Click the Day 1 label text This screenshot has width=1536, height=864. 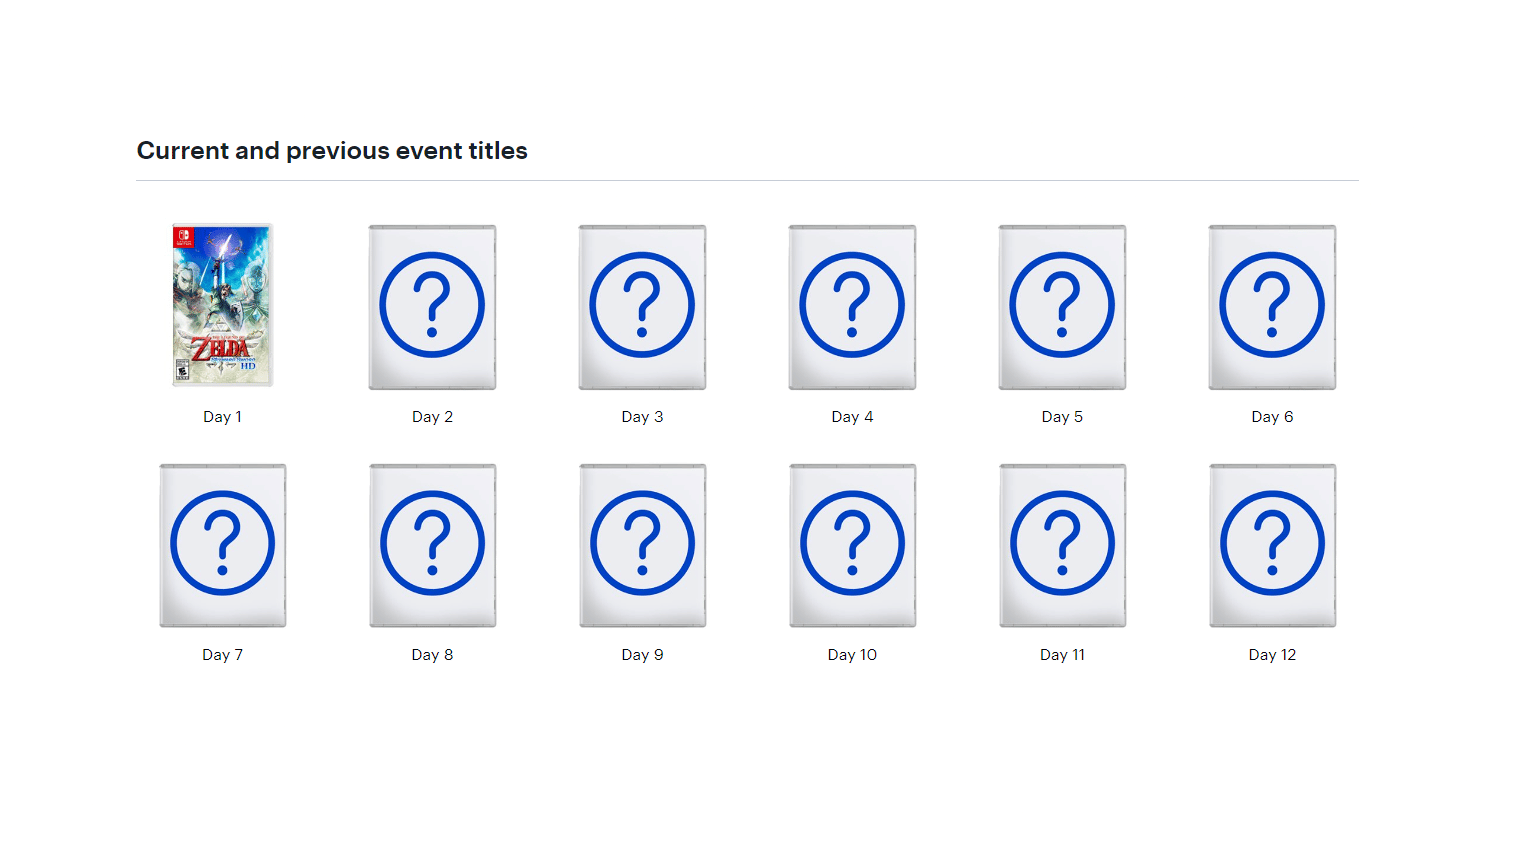[222, 417]
